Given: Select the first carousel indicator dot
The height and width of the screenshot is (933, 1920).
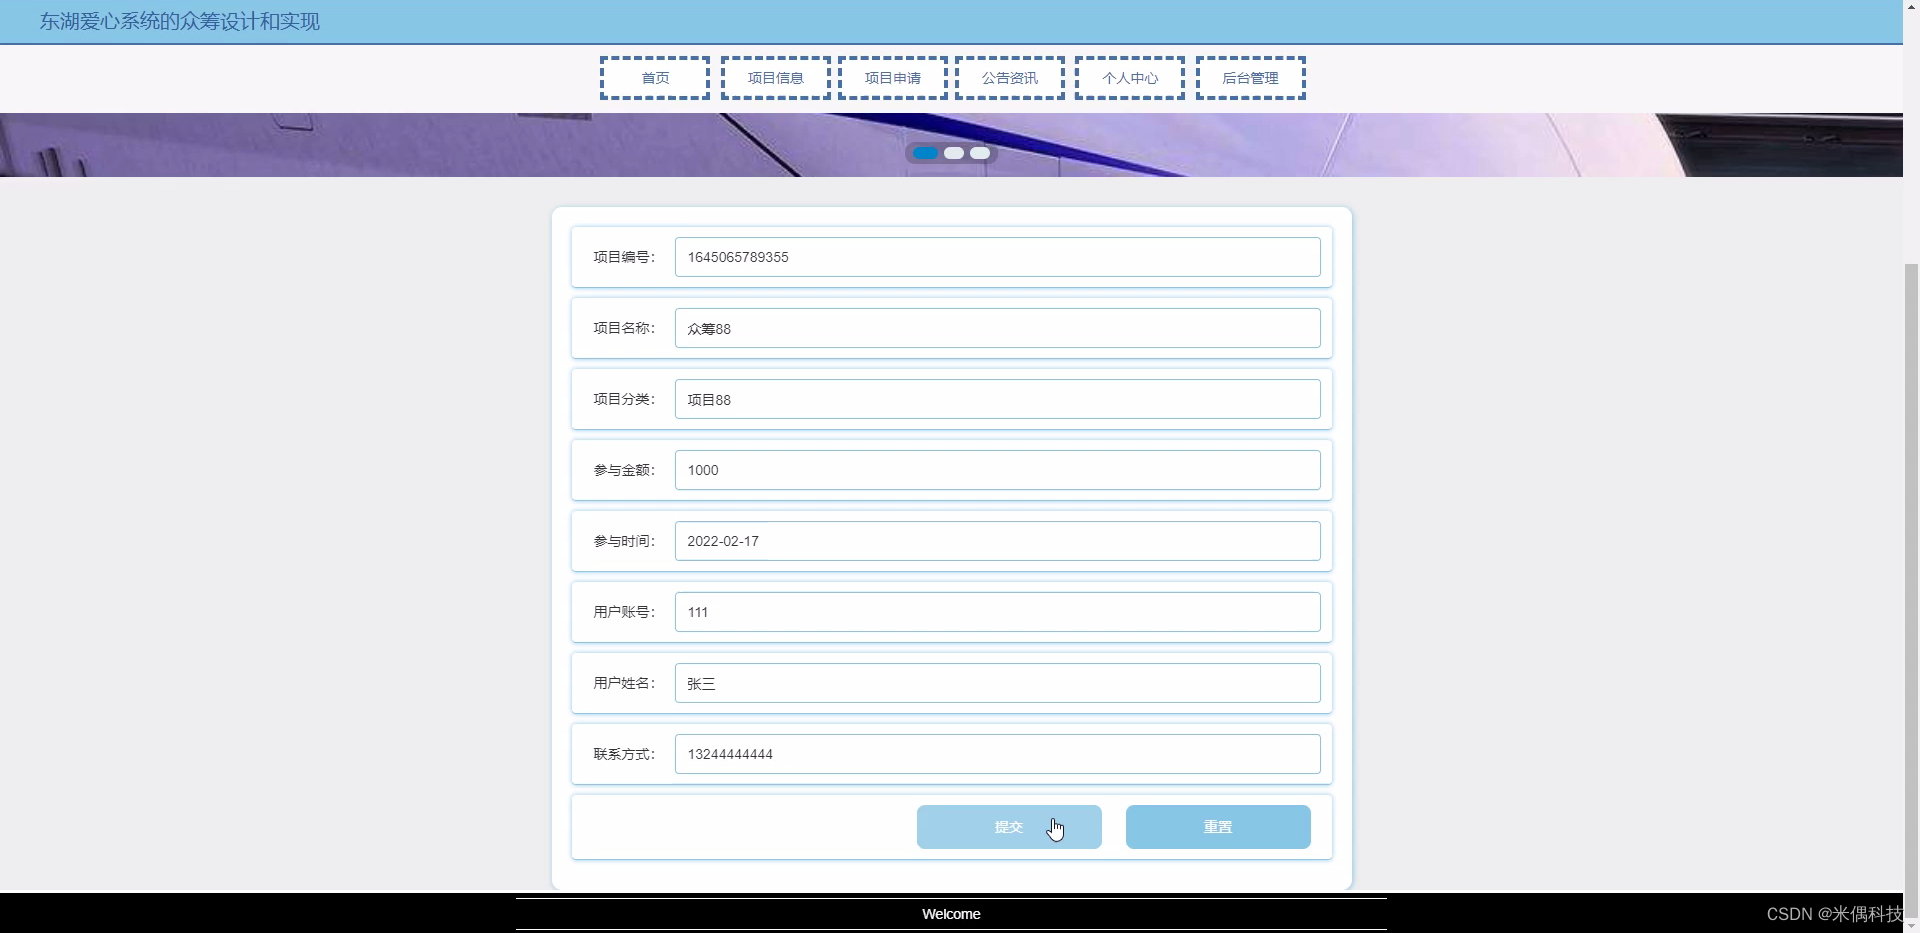Looking at the screenshot, I should click(x=923, y=153).
